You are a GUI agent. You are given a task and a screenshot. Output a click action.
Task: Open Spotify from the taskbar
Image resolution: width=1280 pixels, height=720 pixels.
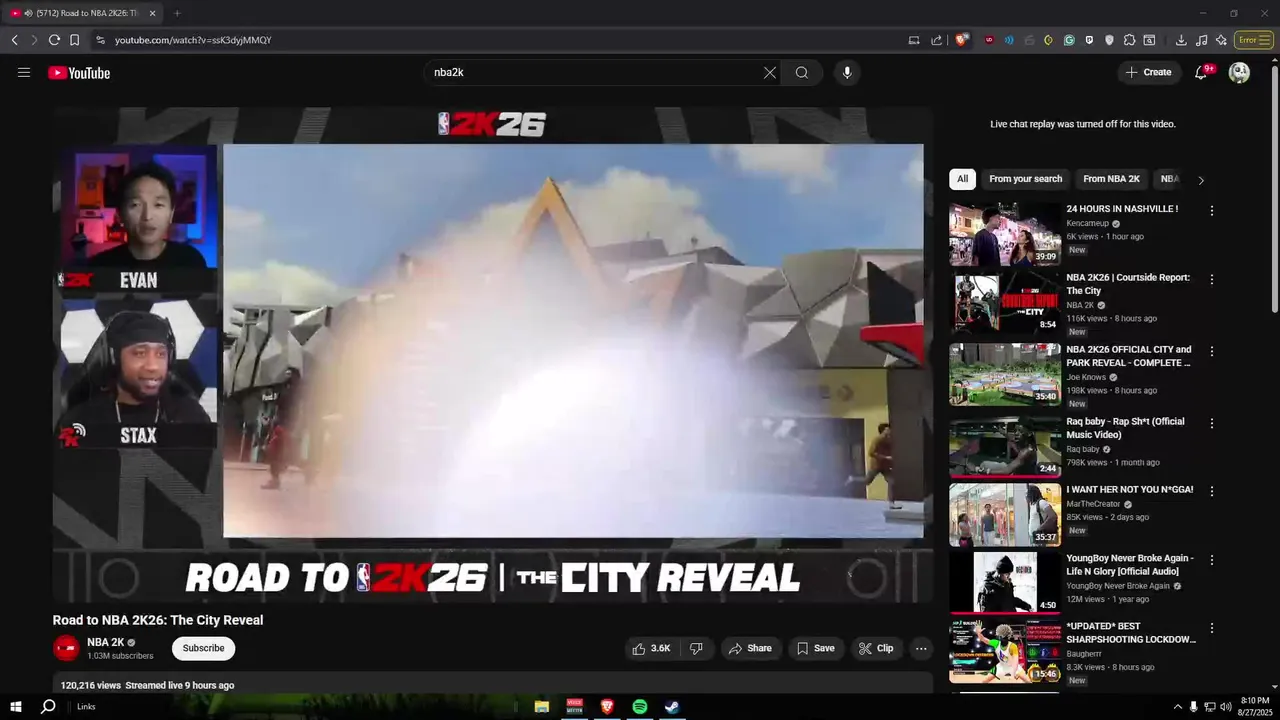click(x=640, y=706)
